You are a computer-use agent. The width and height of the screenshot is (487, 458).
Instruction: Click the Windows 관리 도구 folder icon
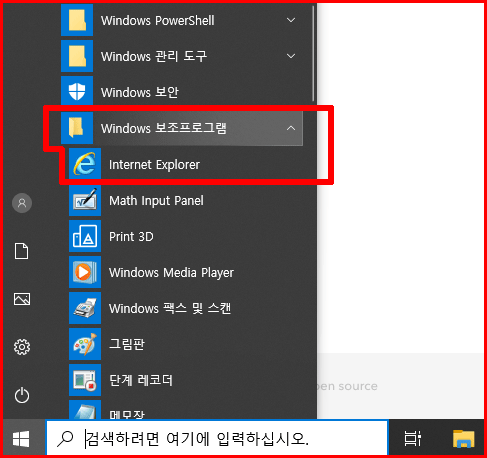point(77,56)
